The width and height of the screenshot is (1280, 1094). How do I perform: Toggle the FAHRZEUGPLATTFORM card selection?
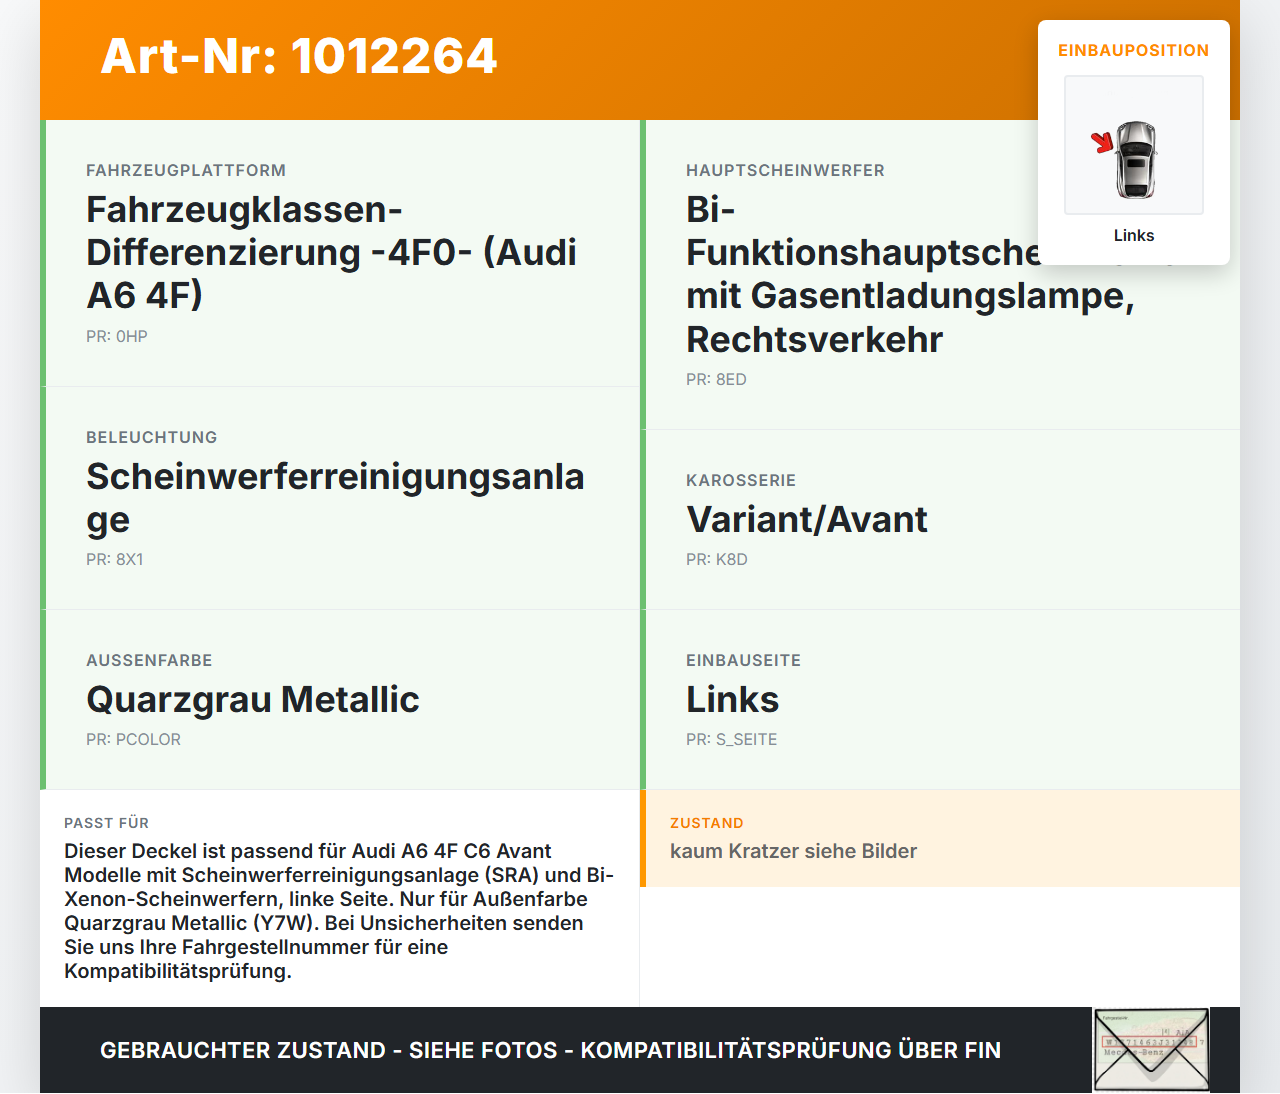coord(340,252)
